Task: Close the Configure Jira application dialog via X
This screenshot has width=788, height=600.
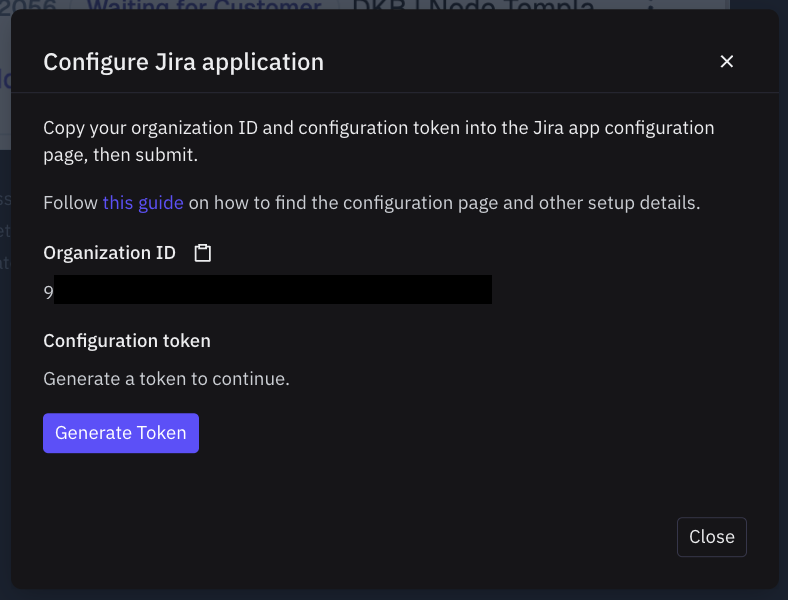Action: click(726, 61)
